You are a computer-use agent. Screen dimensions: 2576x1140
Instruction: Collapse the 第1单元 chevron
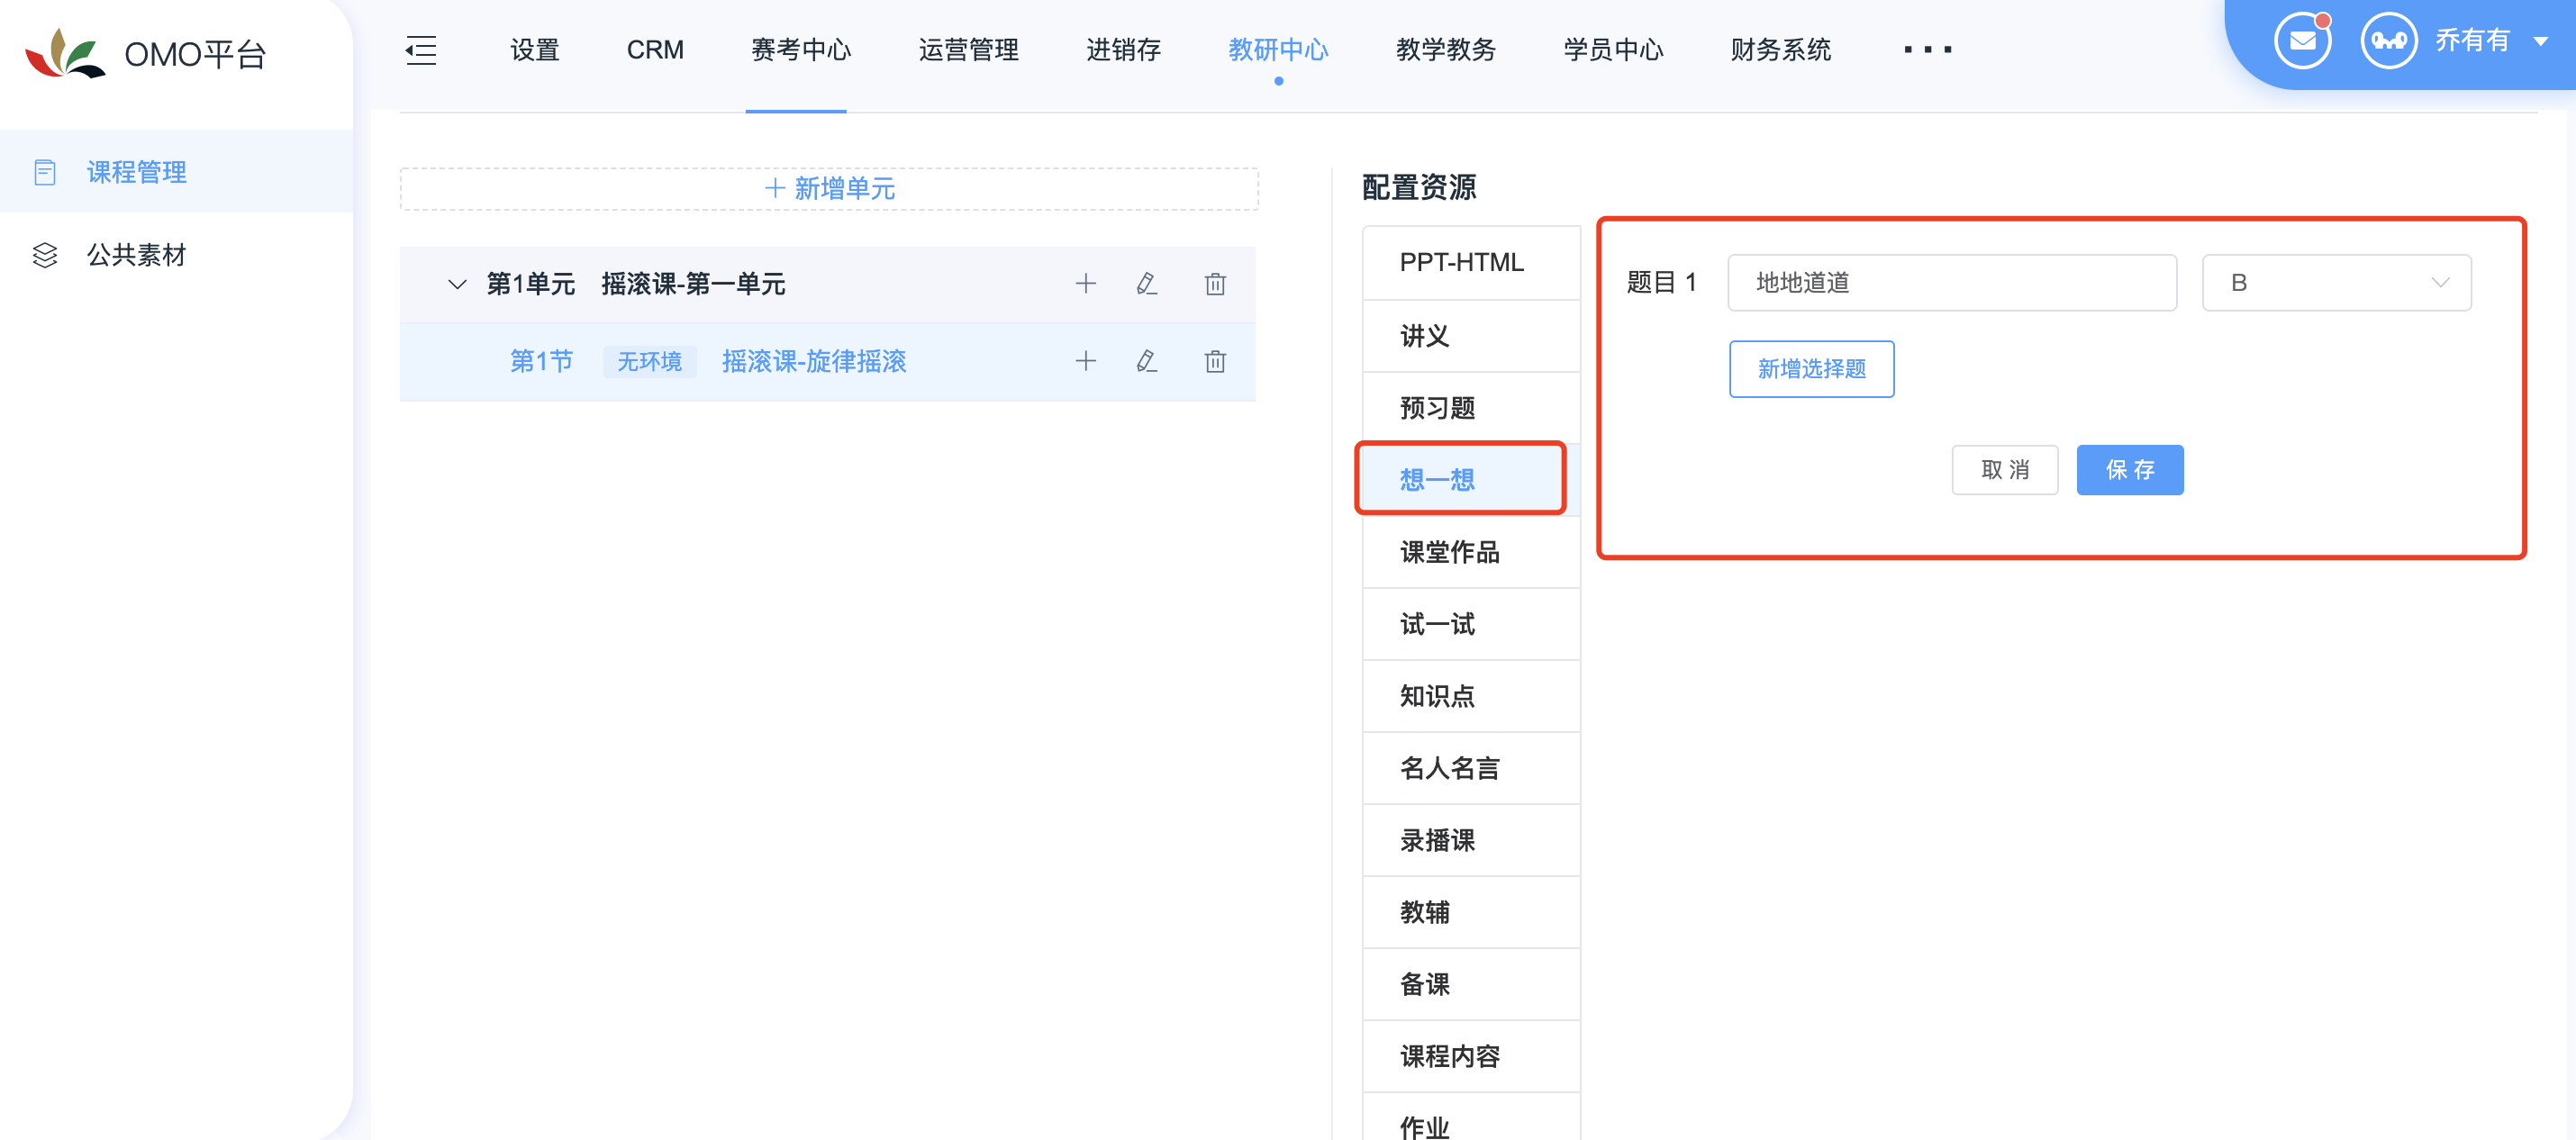[457, 284]
